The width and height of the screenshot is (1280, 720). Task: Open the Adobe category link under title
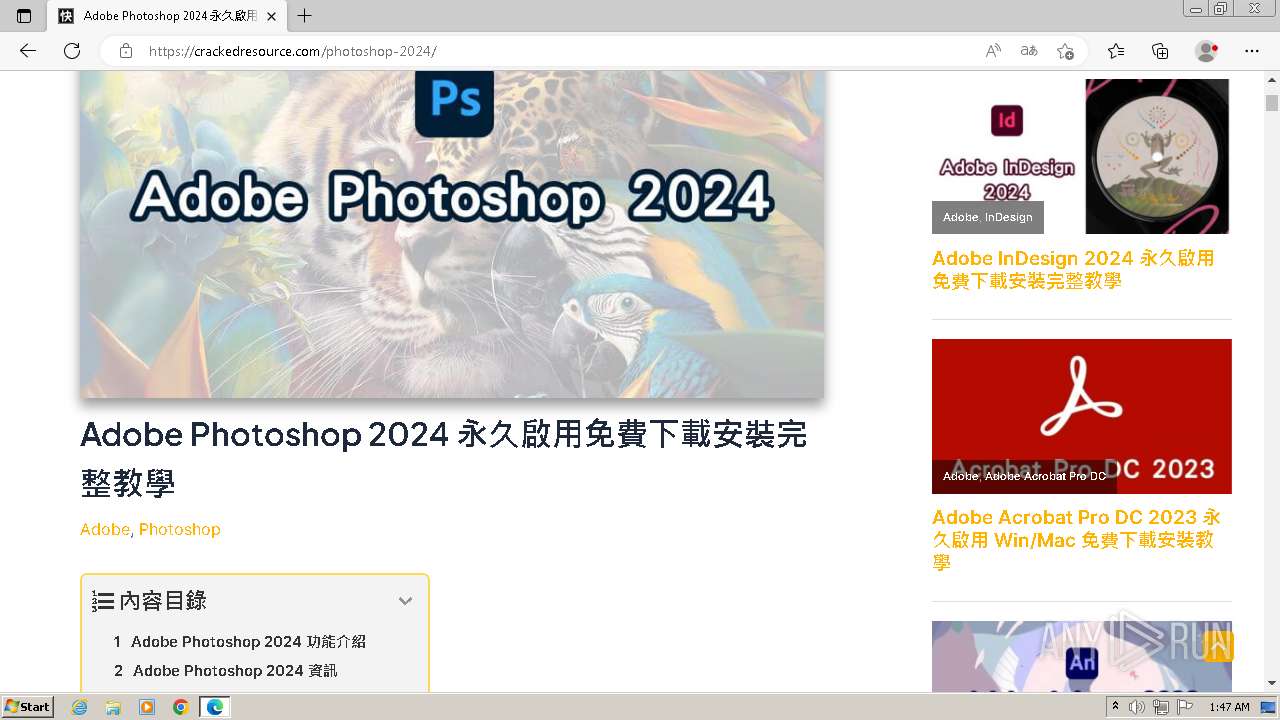click(x=105, y=529)
